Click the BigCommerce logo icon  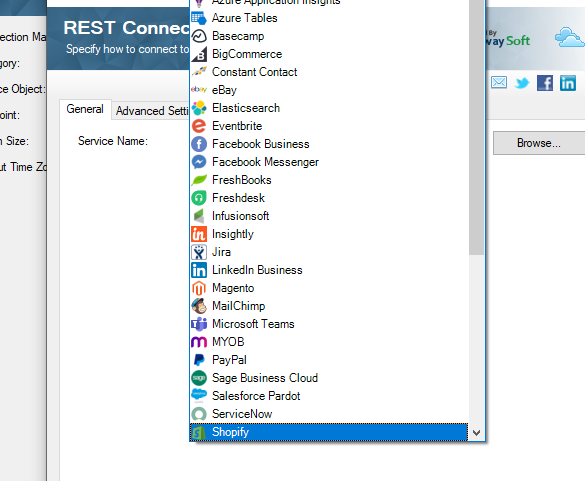pos(198,54)
